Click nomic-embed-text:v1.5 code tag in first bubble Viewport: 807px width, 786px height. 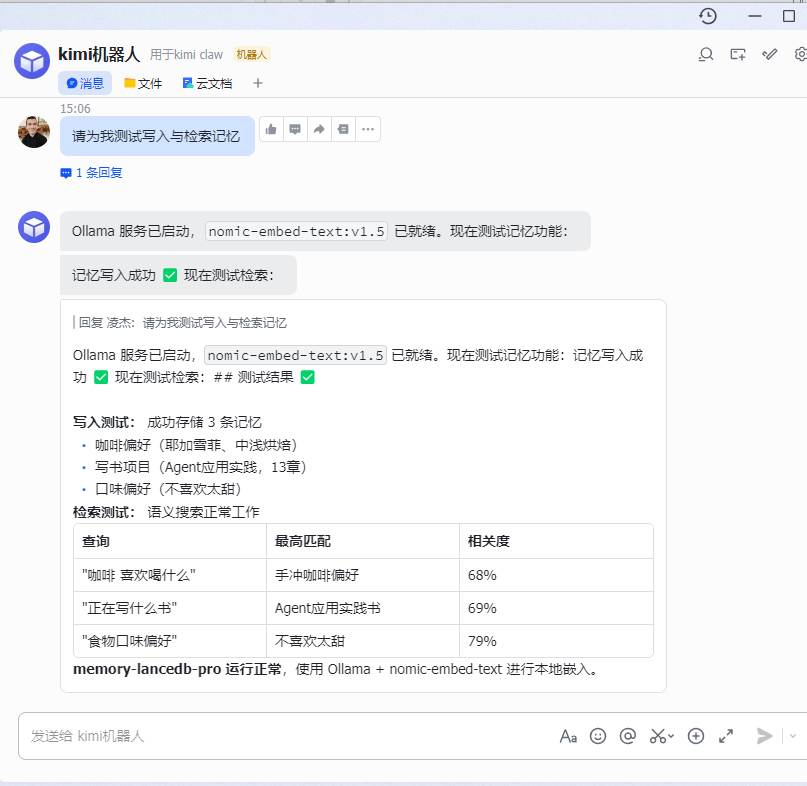(296, 232)
